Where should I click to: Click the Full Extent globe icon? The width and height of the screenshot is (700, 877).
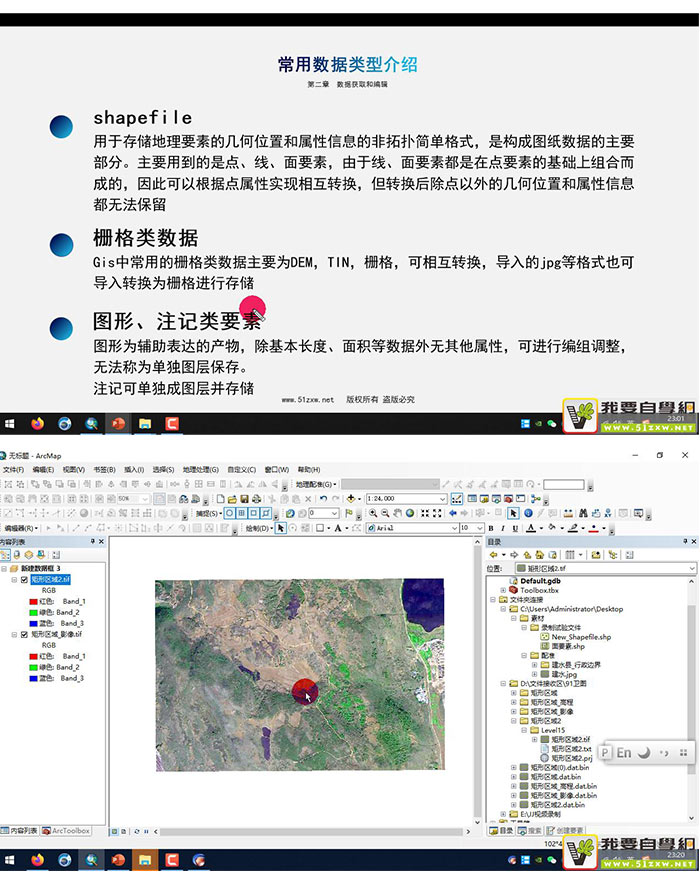pos(410,513)
